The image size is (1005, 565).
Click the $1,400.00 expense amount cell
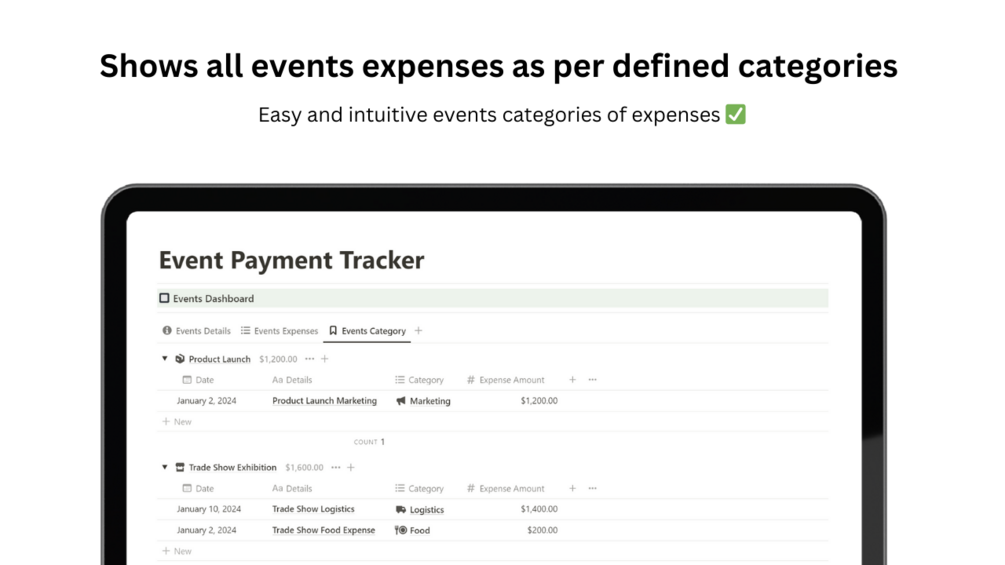(539, 509)
